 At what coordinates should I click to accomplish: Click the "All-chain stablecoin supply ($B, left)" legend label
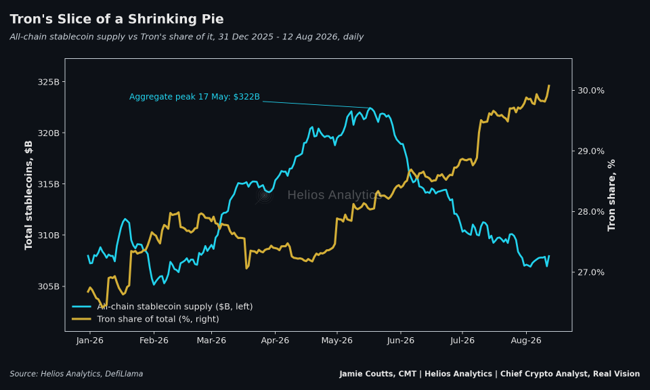point(175,307)
